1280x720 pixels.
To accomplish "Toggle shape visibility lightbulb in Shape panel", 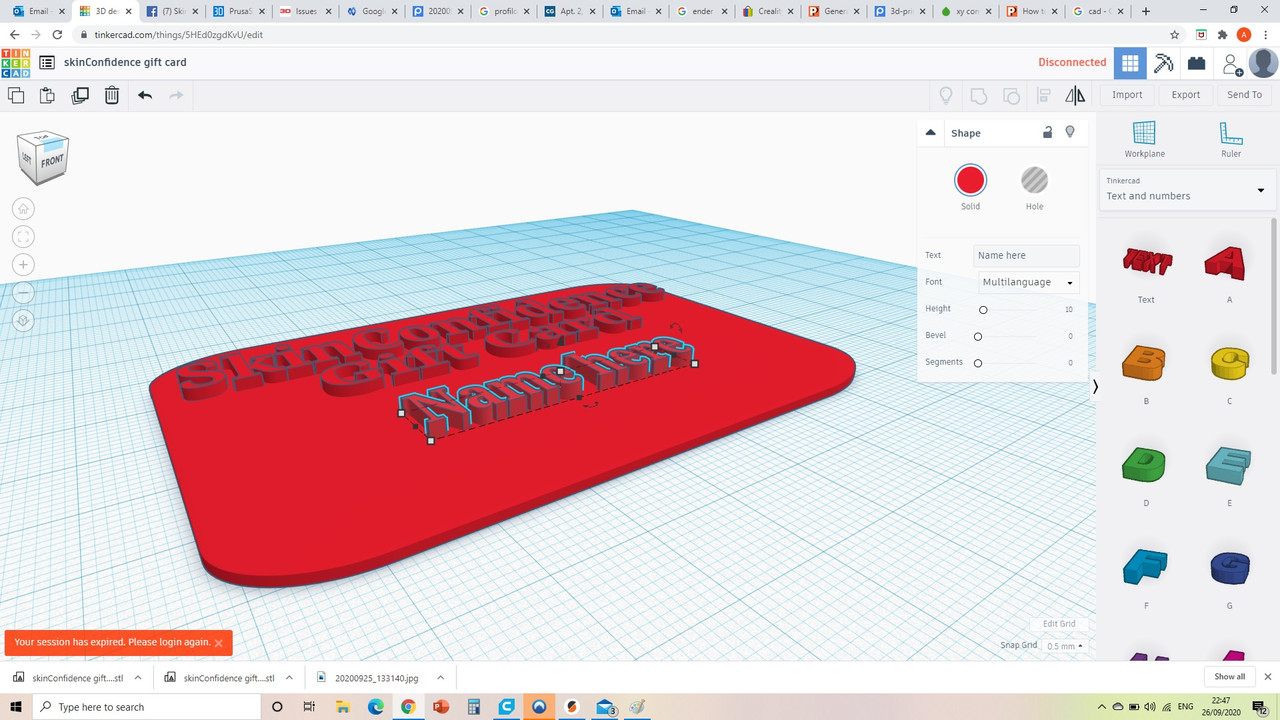I will click(x=1070, y=132).
